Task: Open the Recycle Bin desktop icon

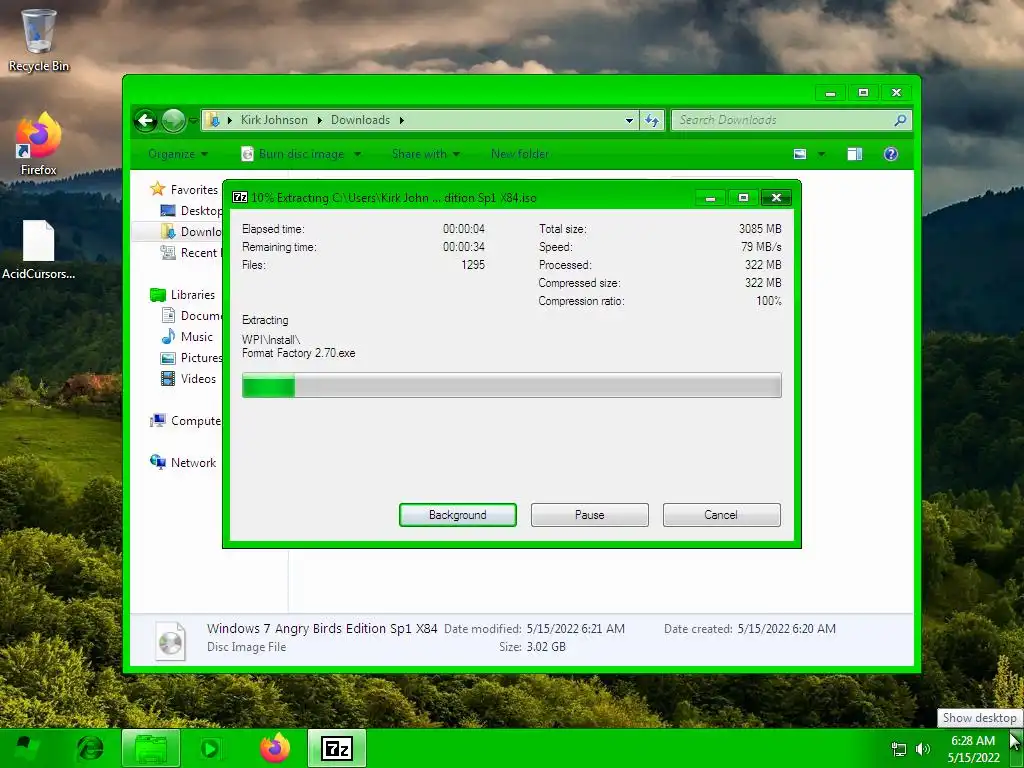Action: pyautogui.click(x=38, y=40)
